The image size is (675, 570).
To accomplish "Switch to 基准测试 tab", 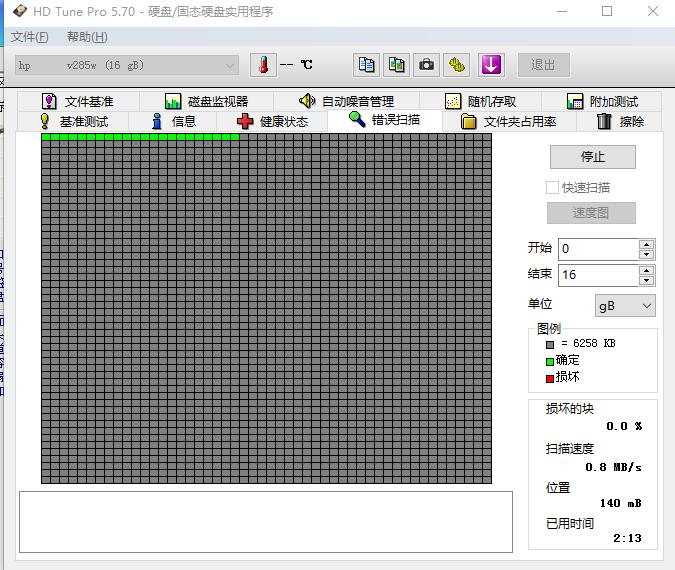I will pyautogui.click(x=73, y=121).
